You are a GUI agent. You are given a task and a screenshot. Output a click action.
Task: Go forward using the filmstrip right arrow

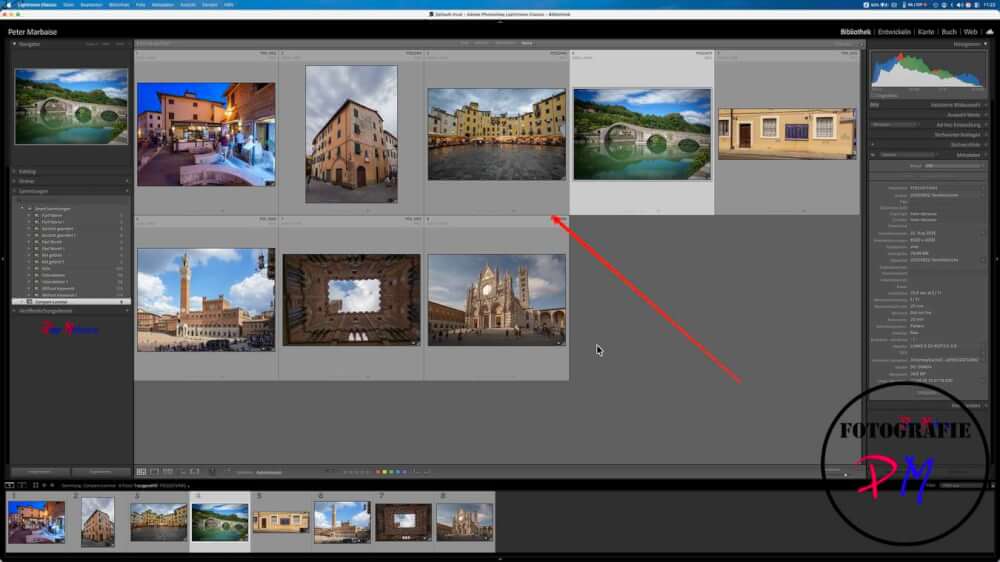(52, 485)
